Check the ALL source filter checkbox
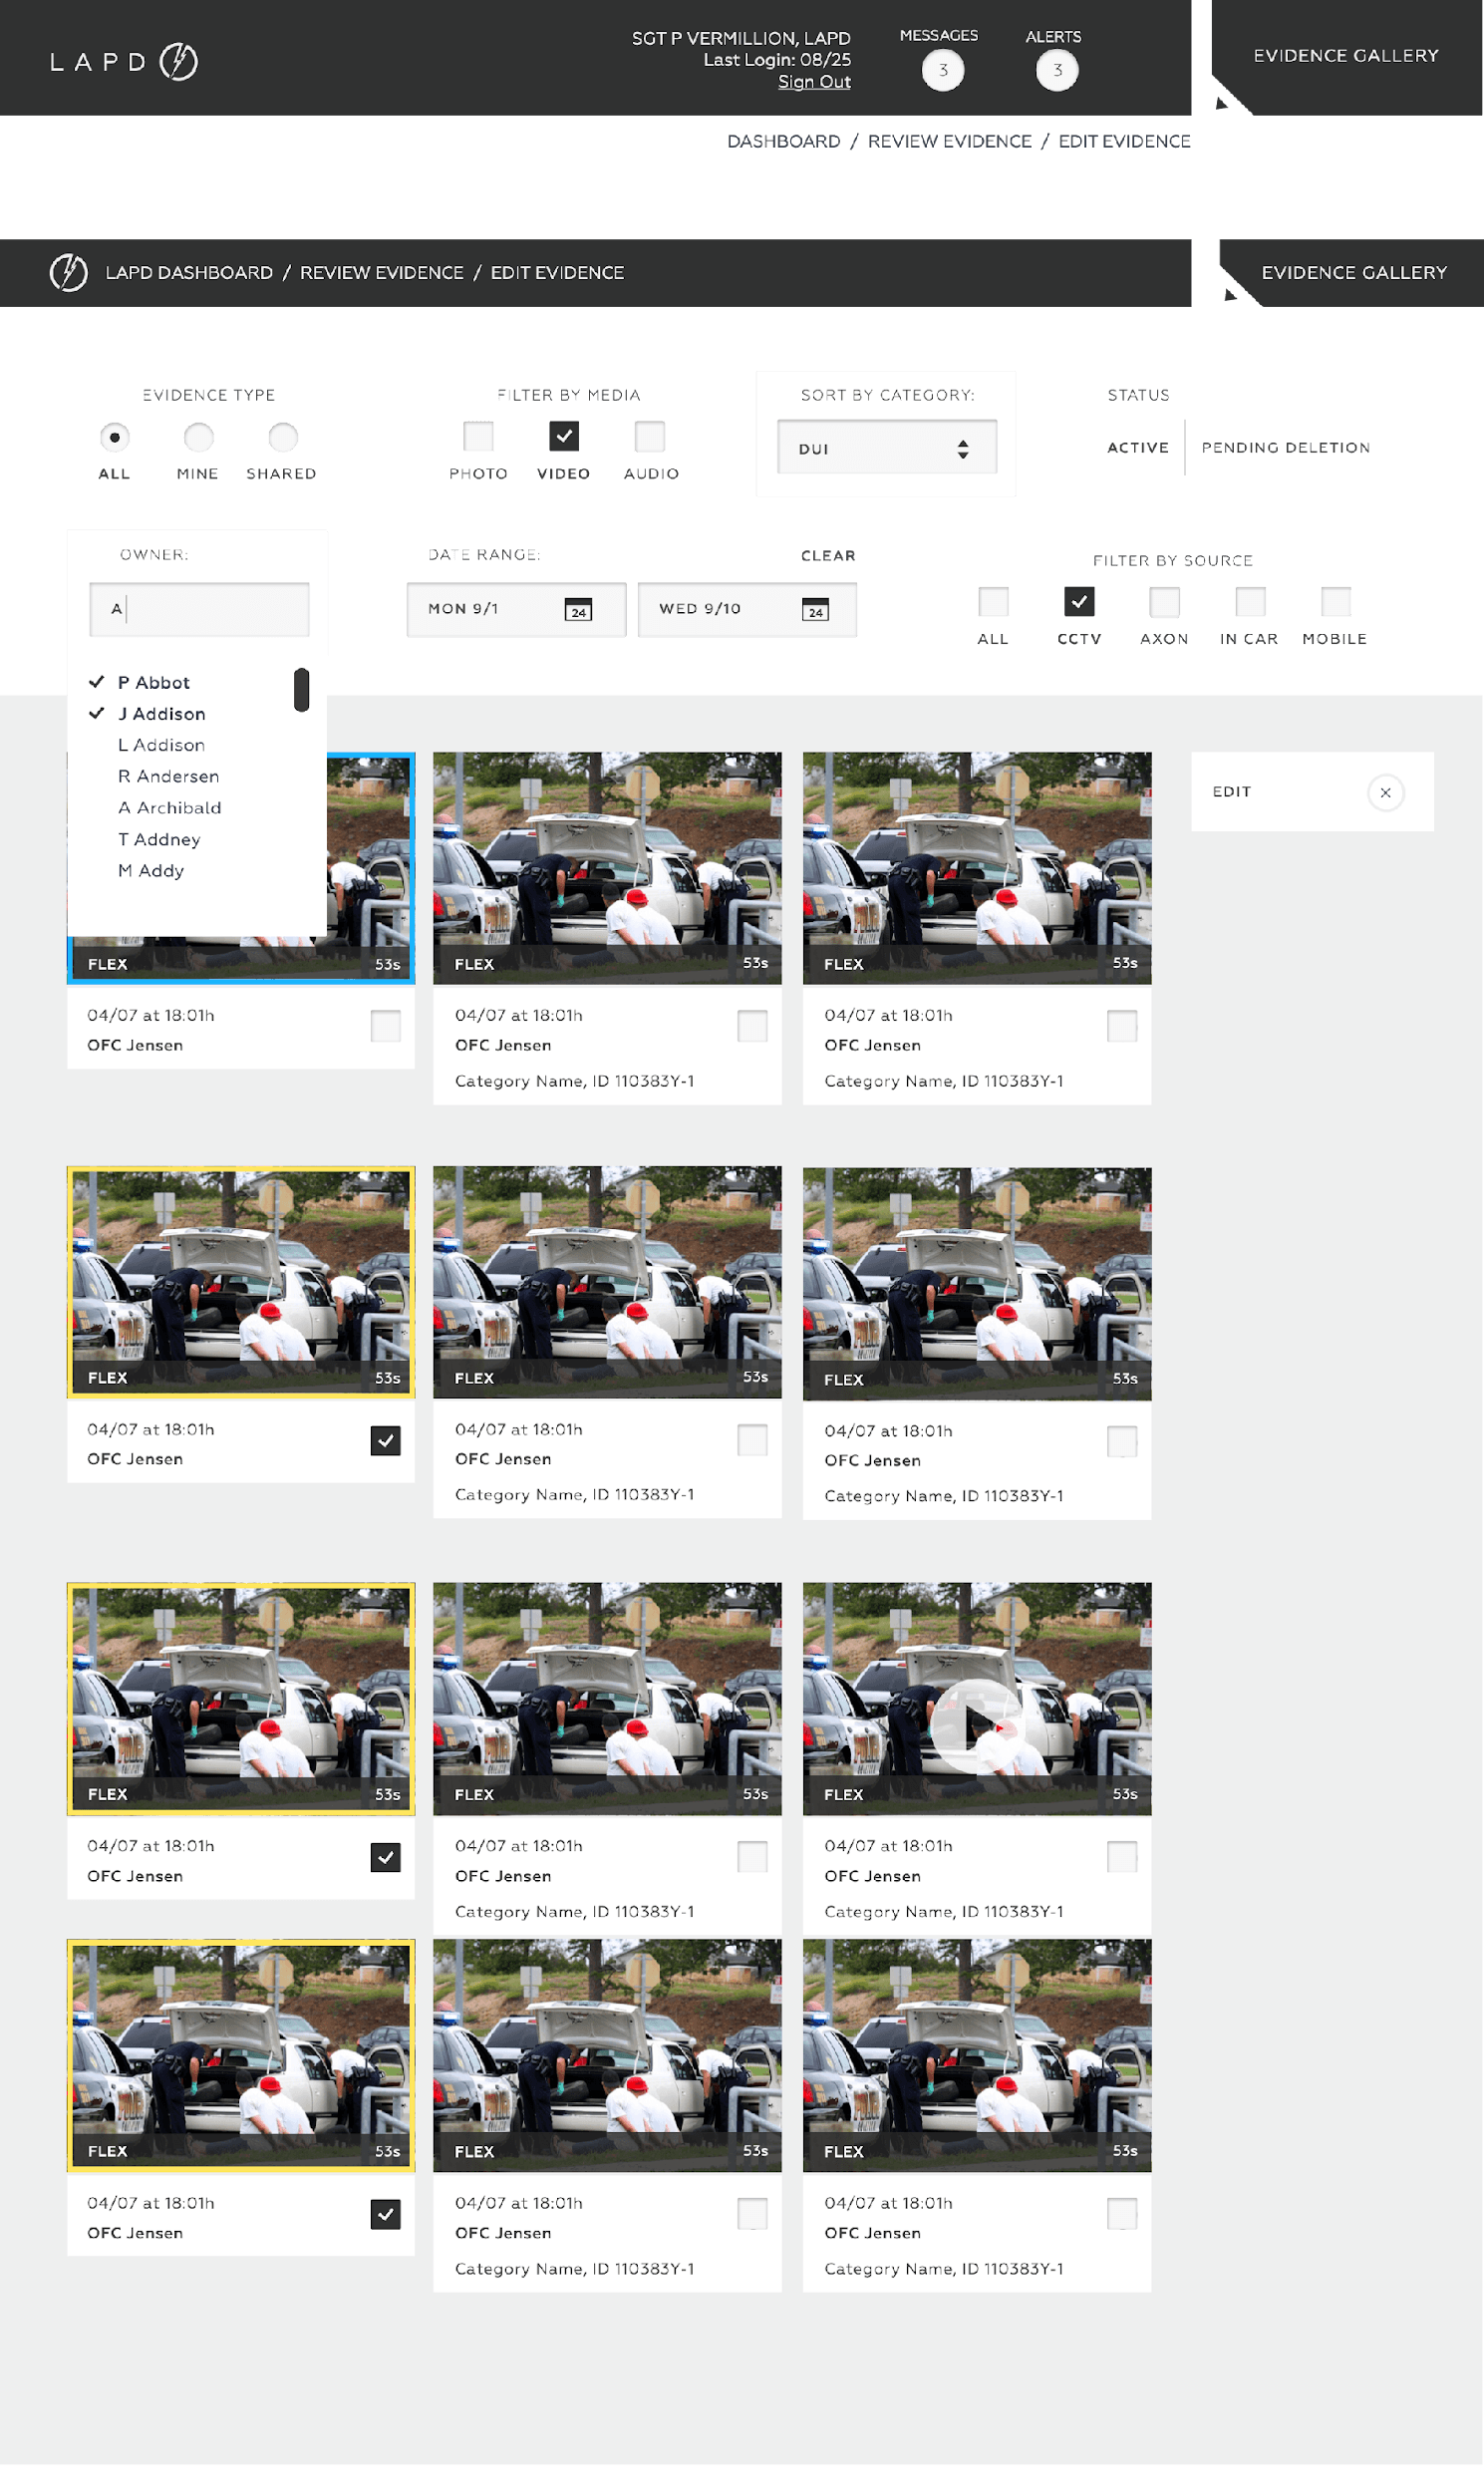1484x2492 pixels. pos(993,601)
